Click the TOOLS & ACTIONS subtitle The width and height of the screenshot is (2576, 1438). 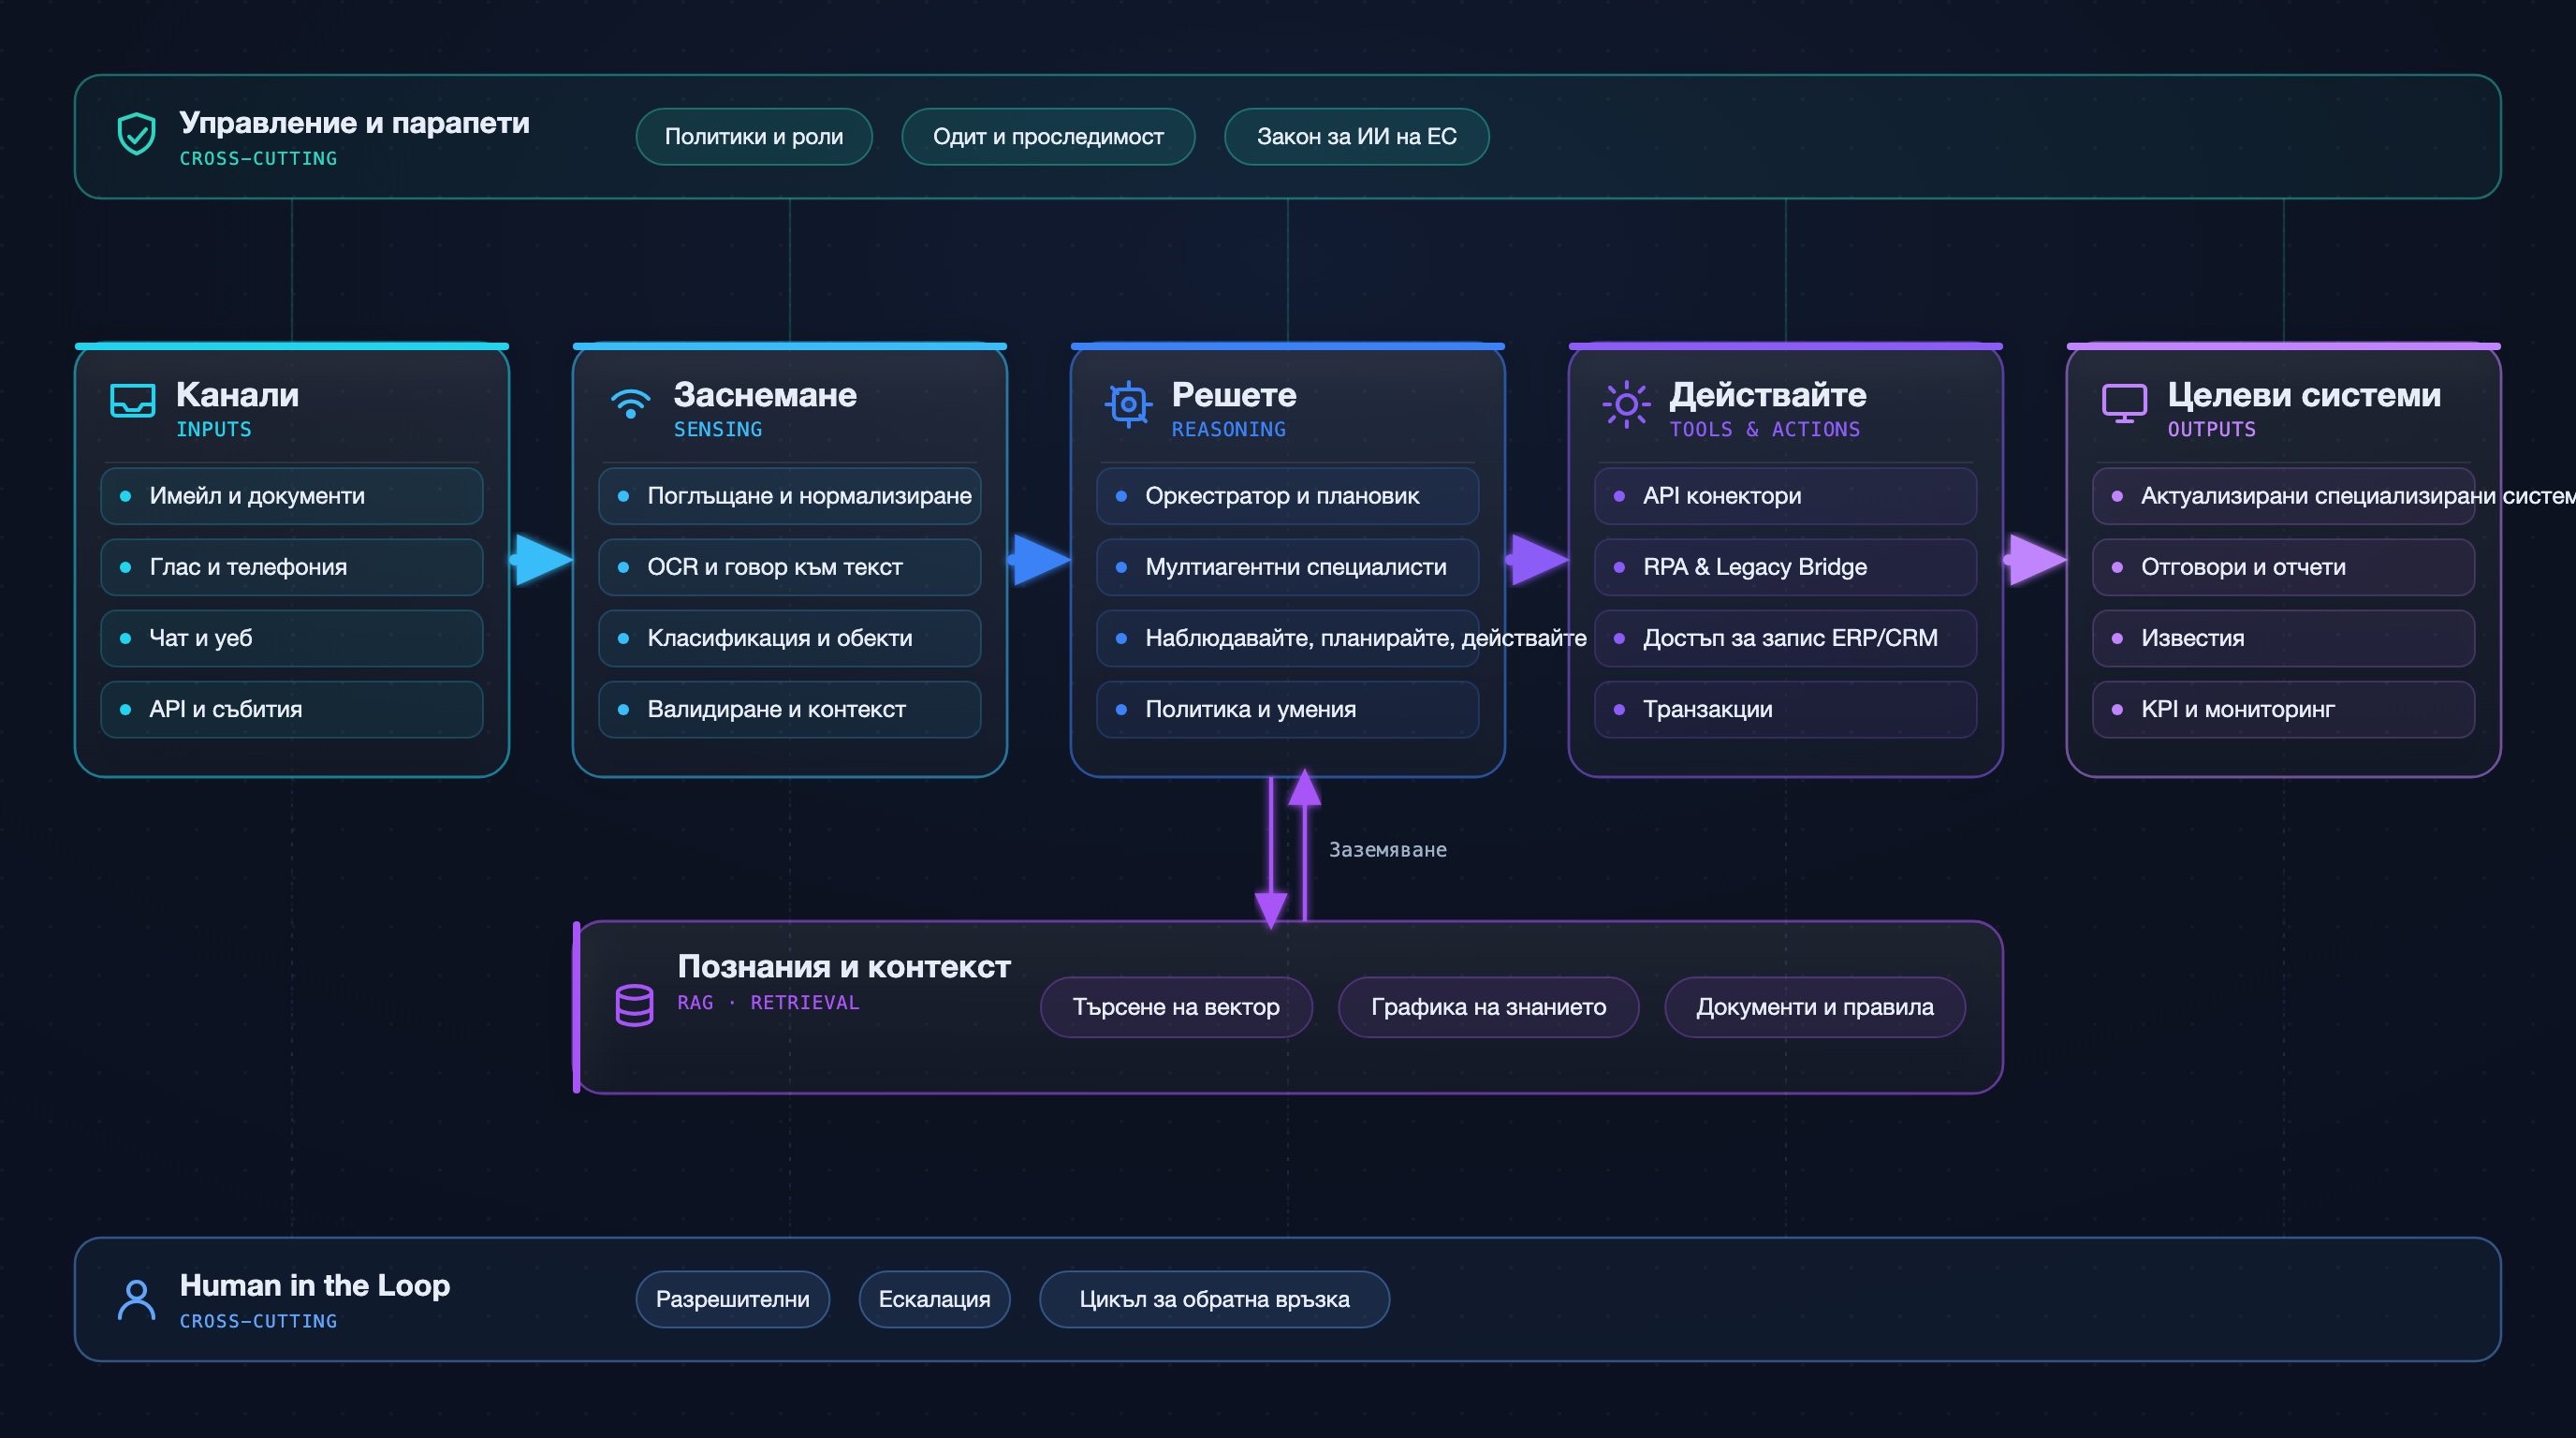1765,429
